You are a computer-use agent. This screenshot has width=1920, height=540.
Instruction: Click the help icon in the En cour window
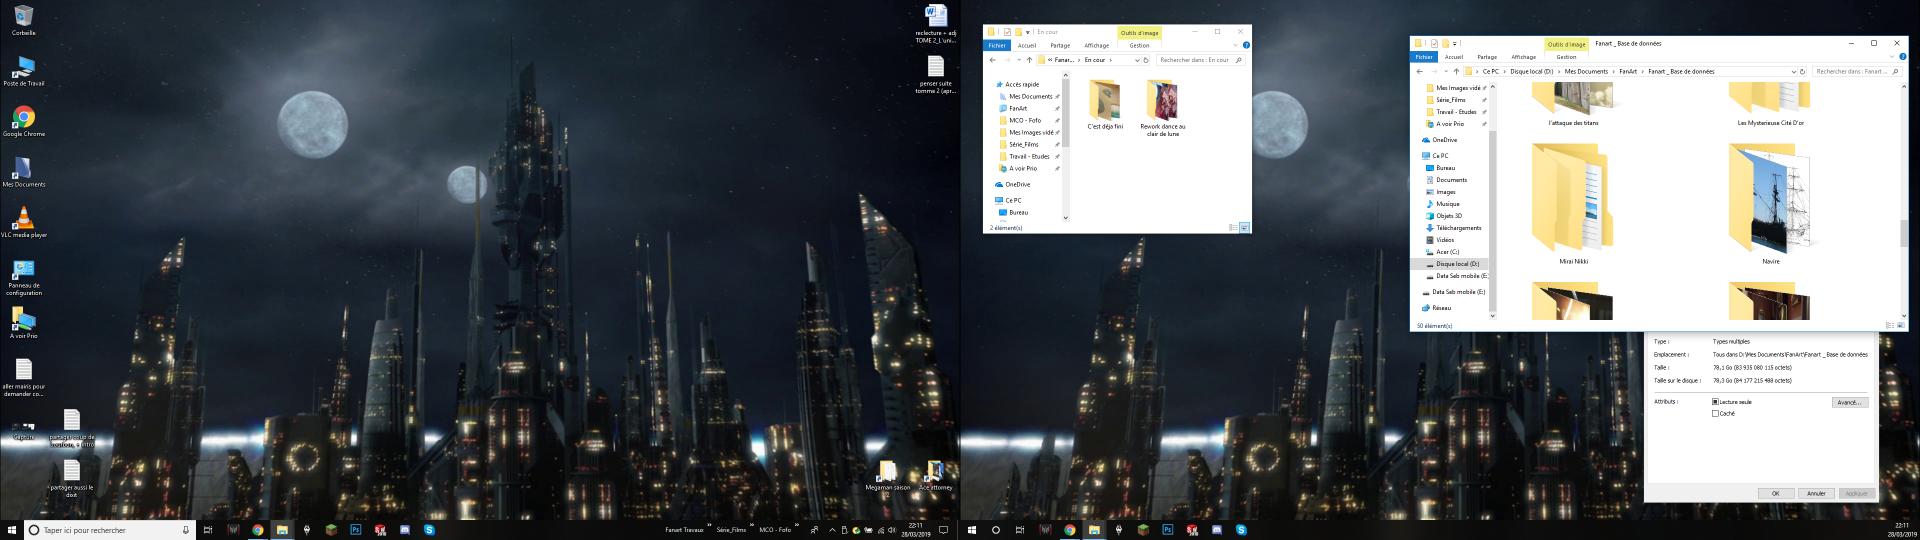point(1246,45)
